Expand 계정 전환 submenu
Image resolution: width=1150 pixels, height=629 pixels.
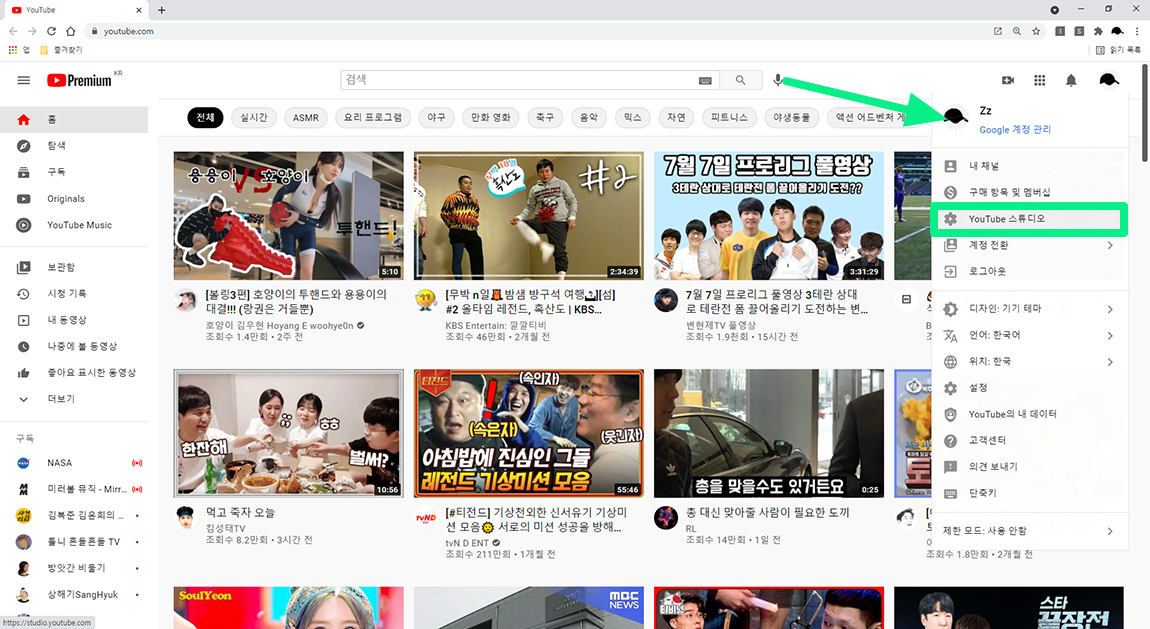coord(1030,245)
